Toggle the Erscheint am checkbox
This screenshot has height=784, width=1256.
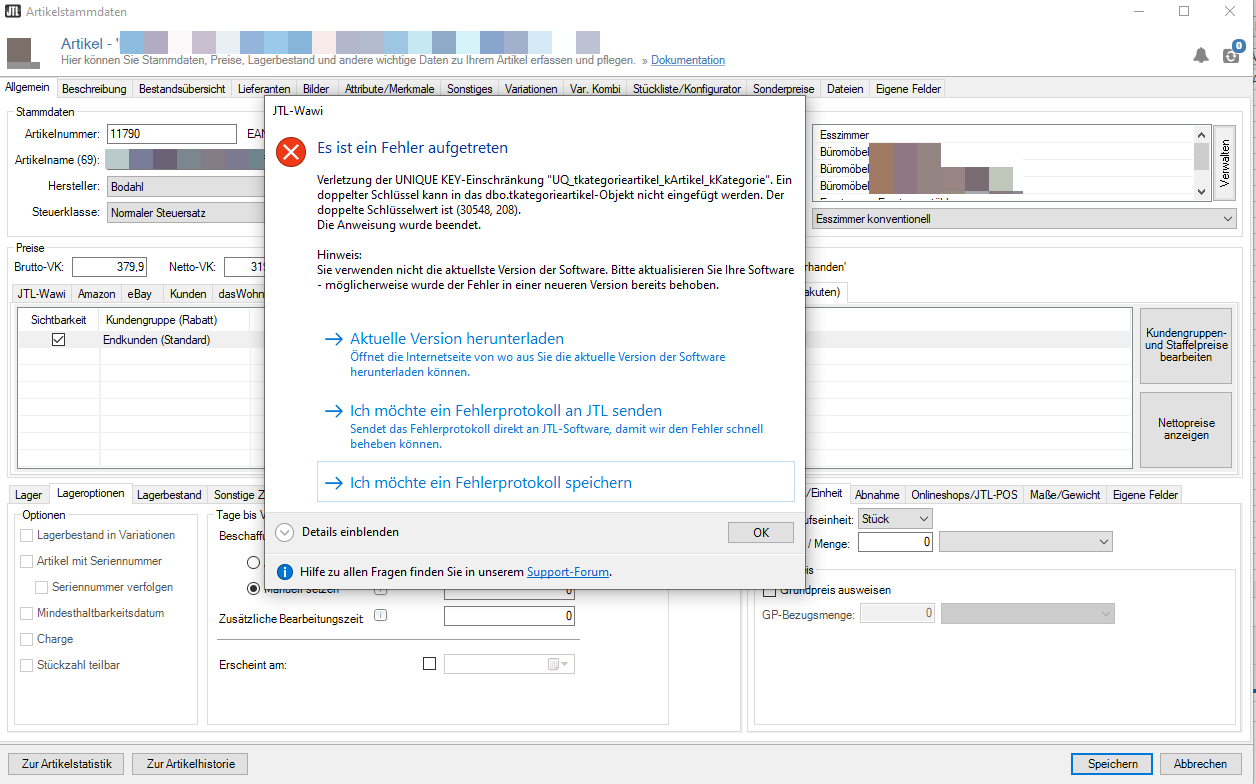430,663
